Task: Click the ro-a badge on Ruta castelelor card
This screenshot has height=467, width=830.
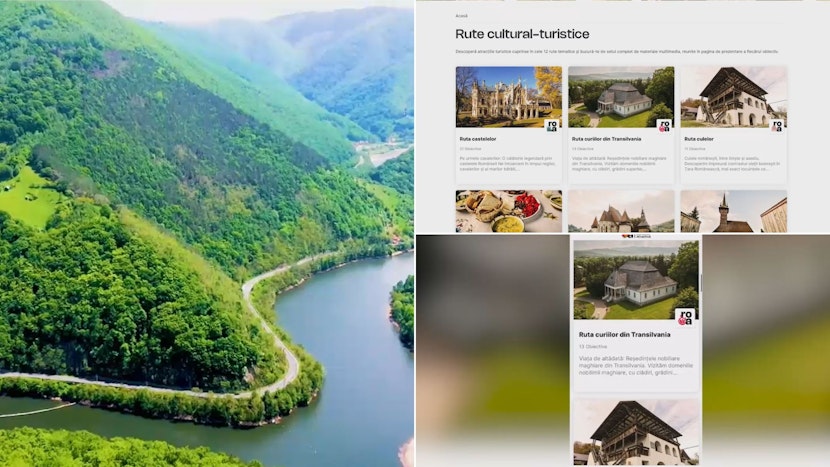Action: (552, 126)
